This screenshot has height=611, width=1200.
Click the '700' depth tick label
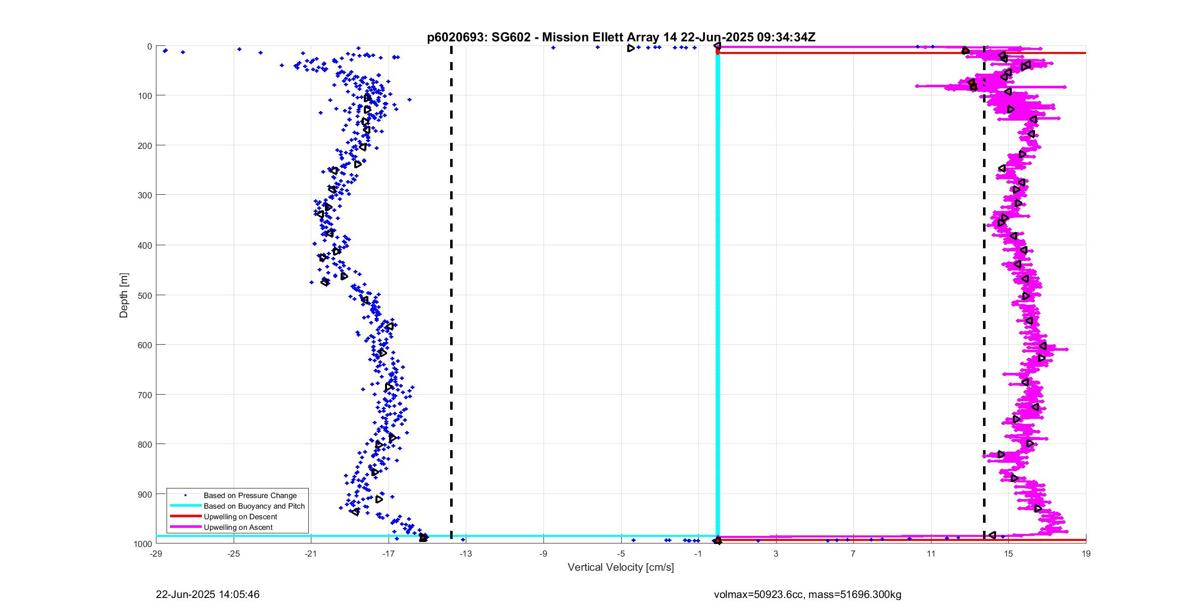[x=144, y=394]
